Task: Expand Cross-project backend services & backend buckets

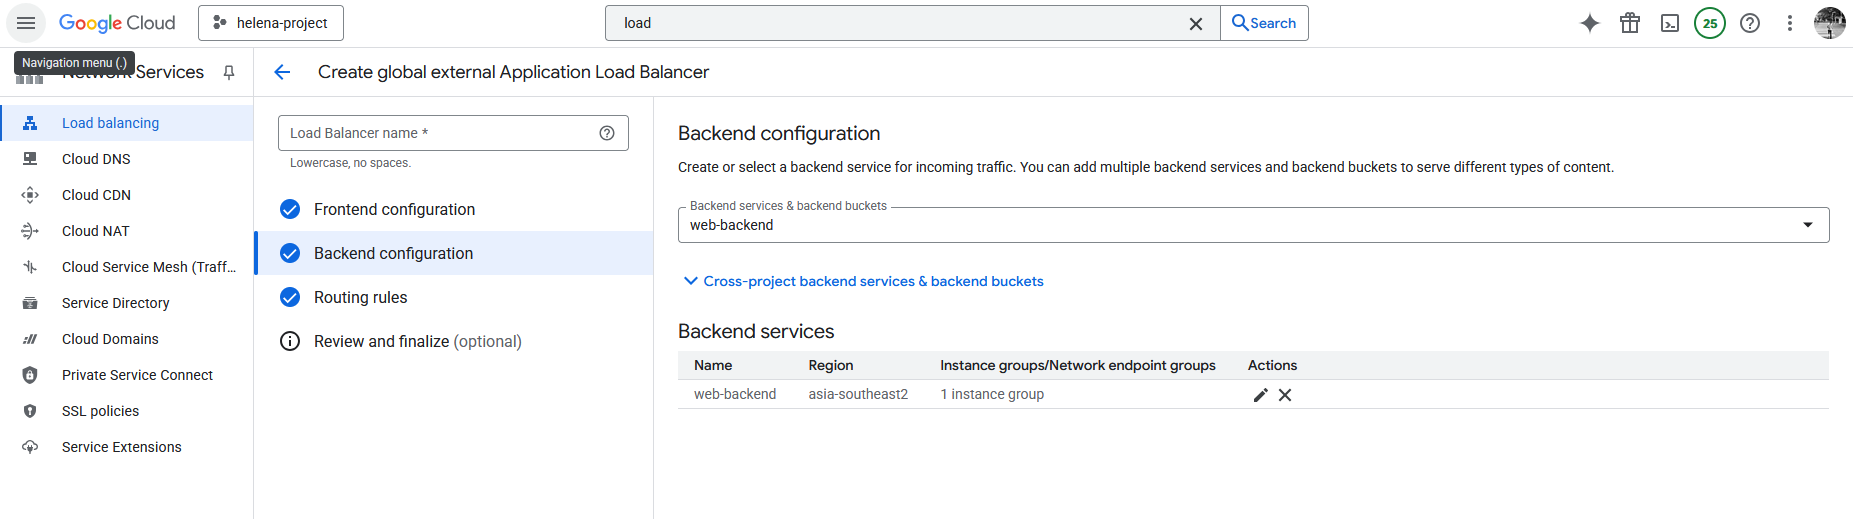Action: [x=863, y=281]
